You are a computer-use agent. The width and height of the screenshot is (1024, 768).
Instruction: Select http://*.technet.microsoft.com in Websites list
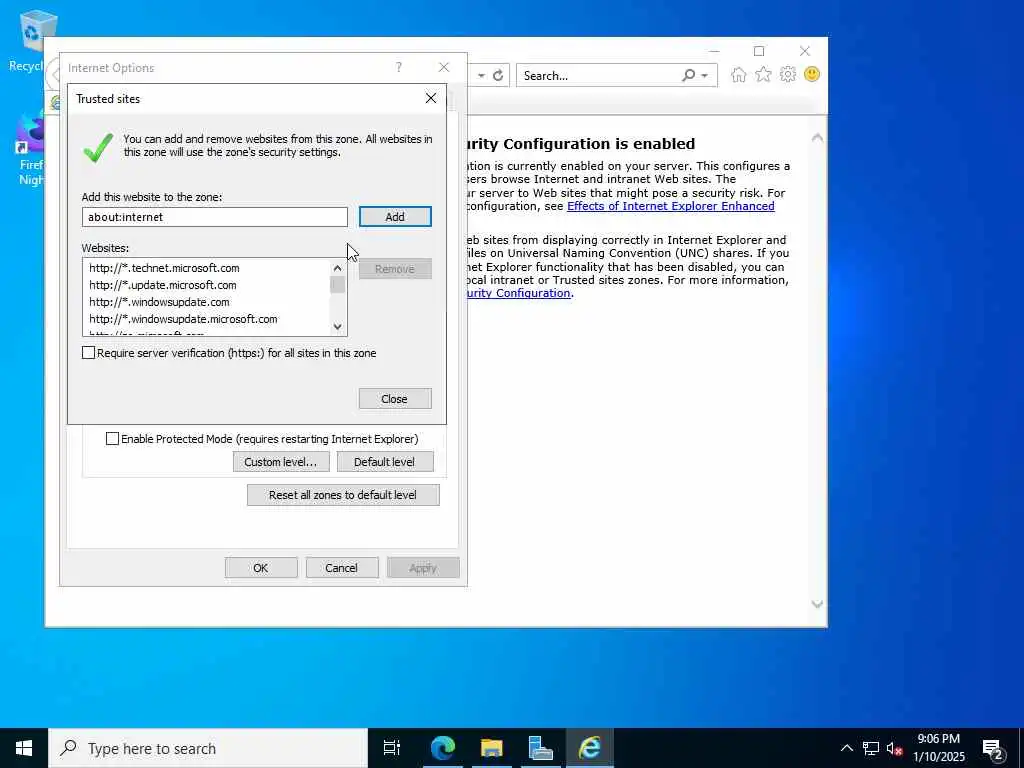[x=165, y=268]
